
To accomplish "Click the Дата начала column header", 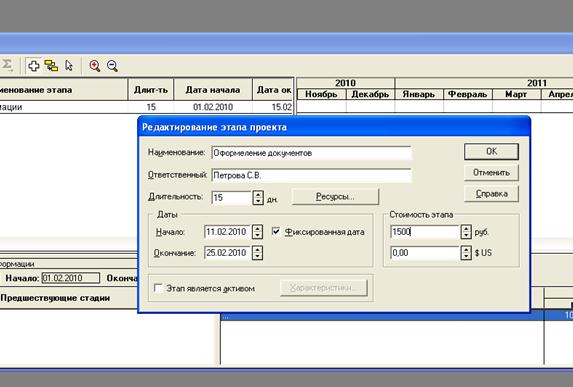I will pyautogui.click(x=213, y=90).
